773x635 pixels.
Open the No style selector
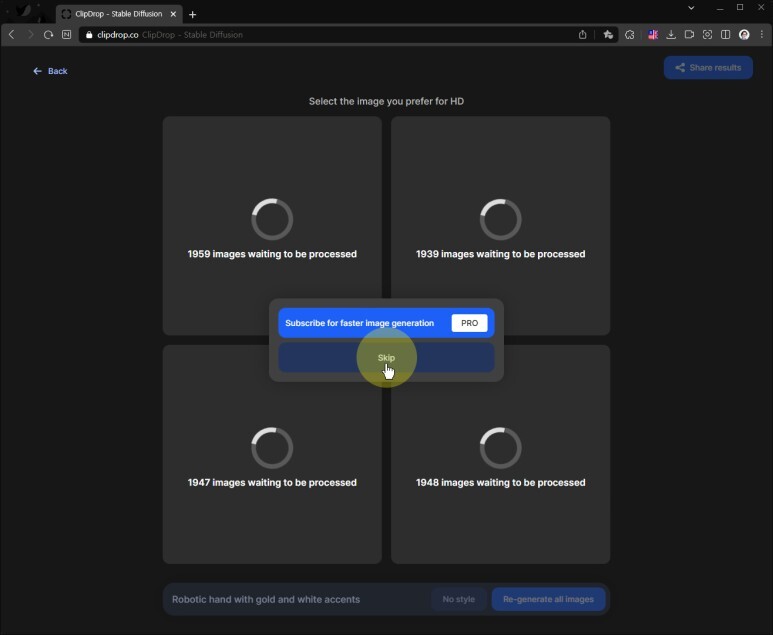point(458,599)
